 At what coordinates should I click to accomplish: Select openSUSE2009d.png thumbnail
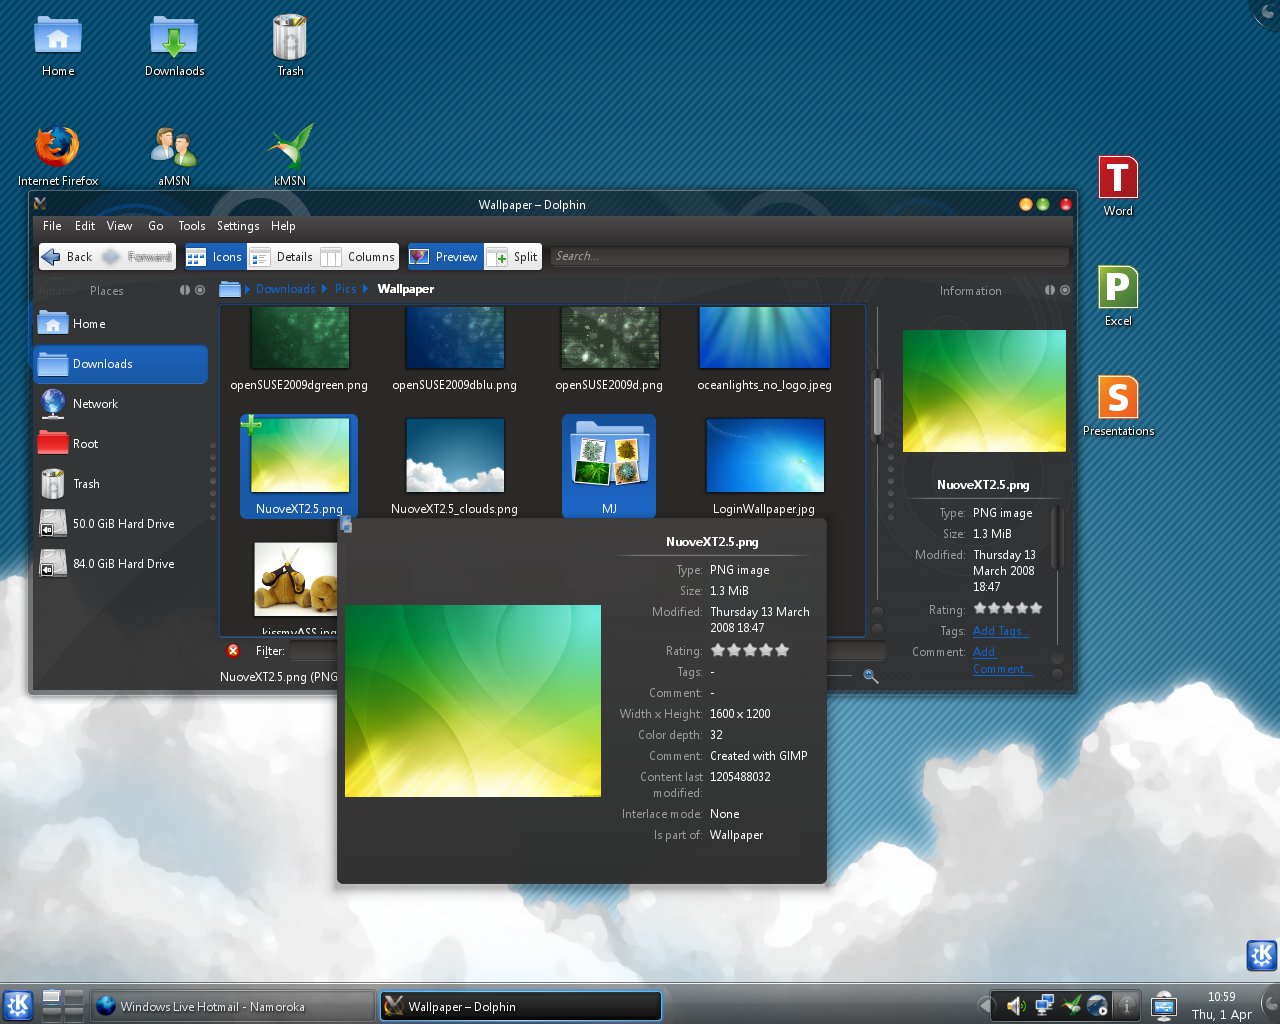pos(610,338)
